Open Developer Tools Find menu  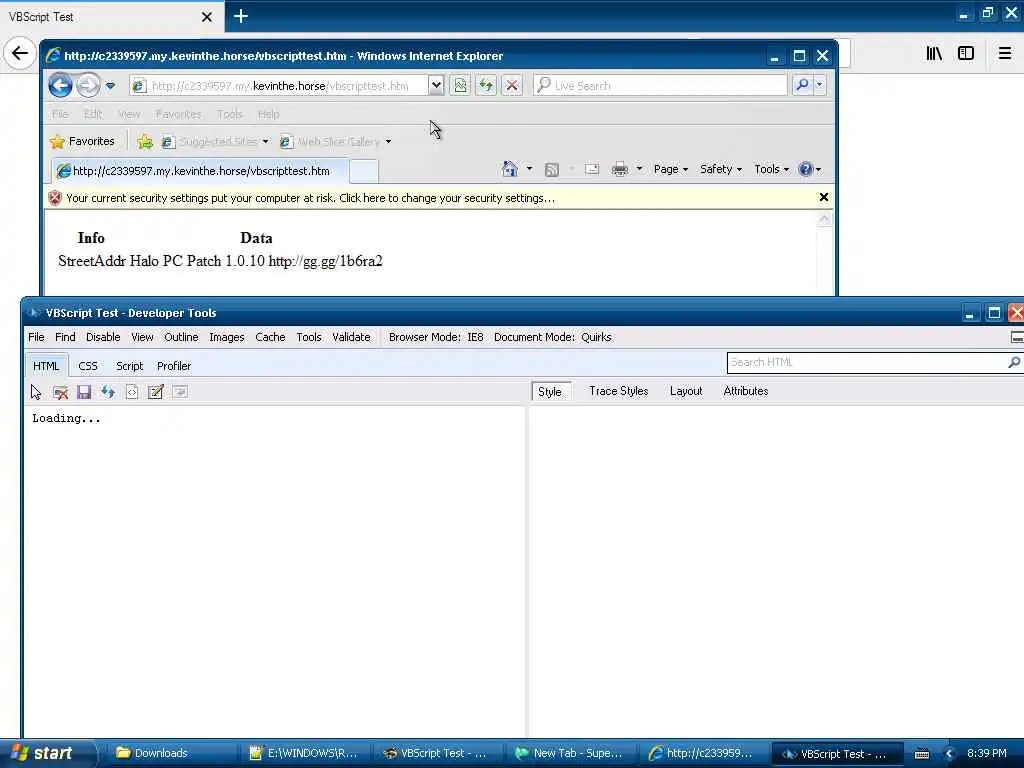click(x=65, y=337)
